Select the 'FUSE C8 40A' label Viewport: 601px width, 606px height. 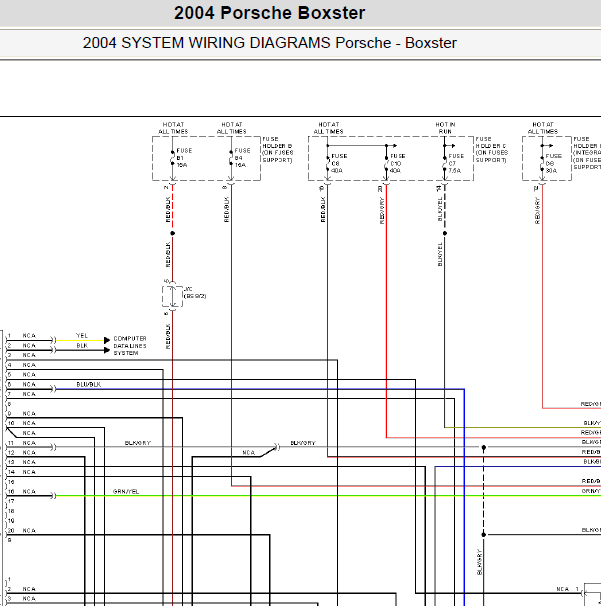coord(339,163)
